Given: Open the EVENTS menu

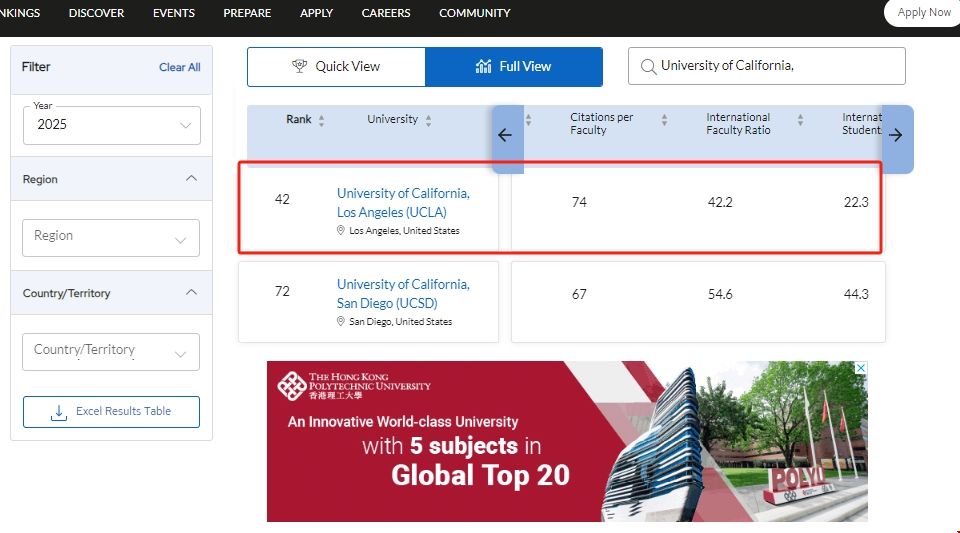Looking at the screenshot, I should pyautogui.click(x=174, y=13).
